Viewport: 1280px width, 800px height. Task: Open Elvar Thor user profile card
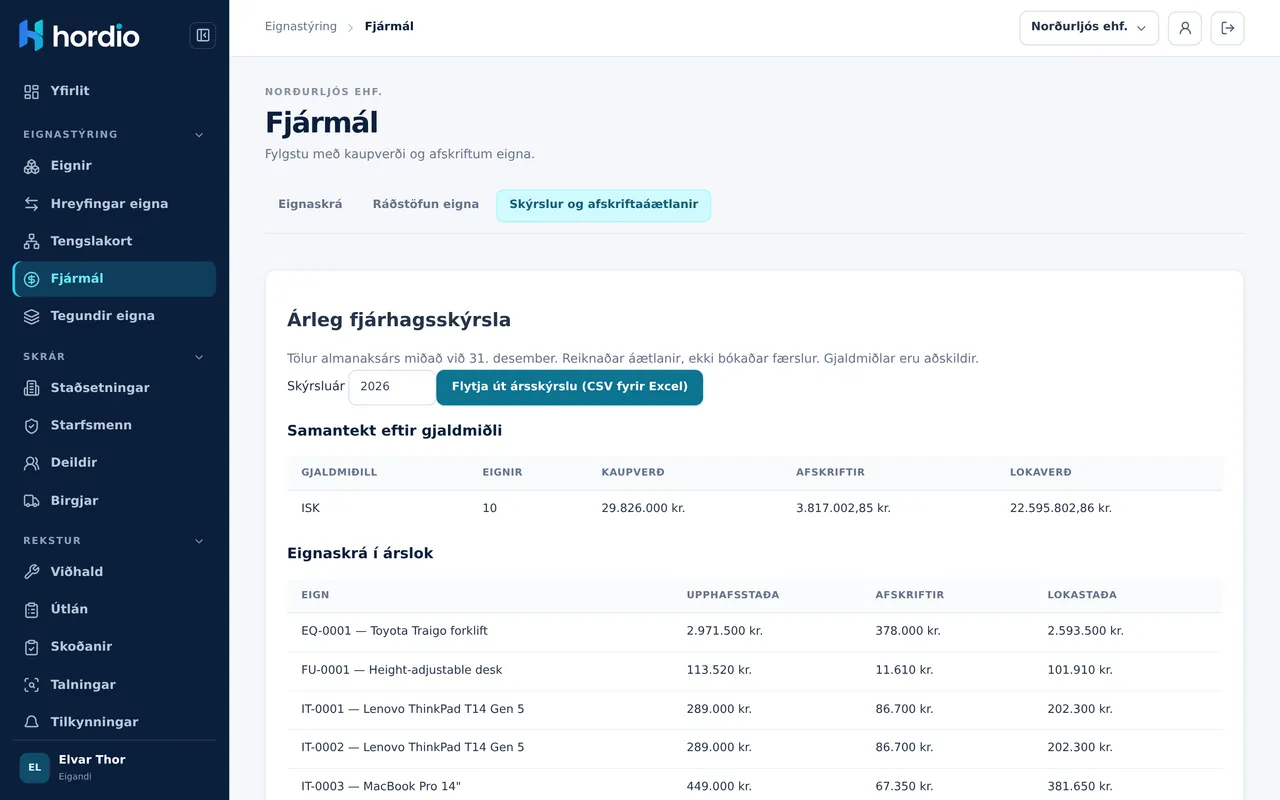(114, 767)
